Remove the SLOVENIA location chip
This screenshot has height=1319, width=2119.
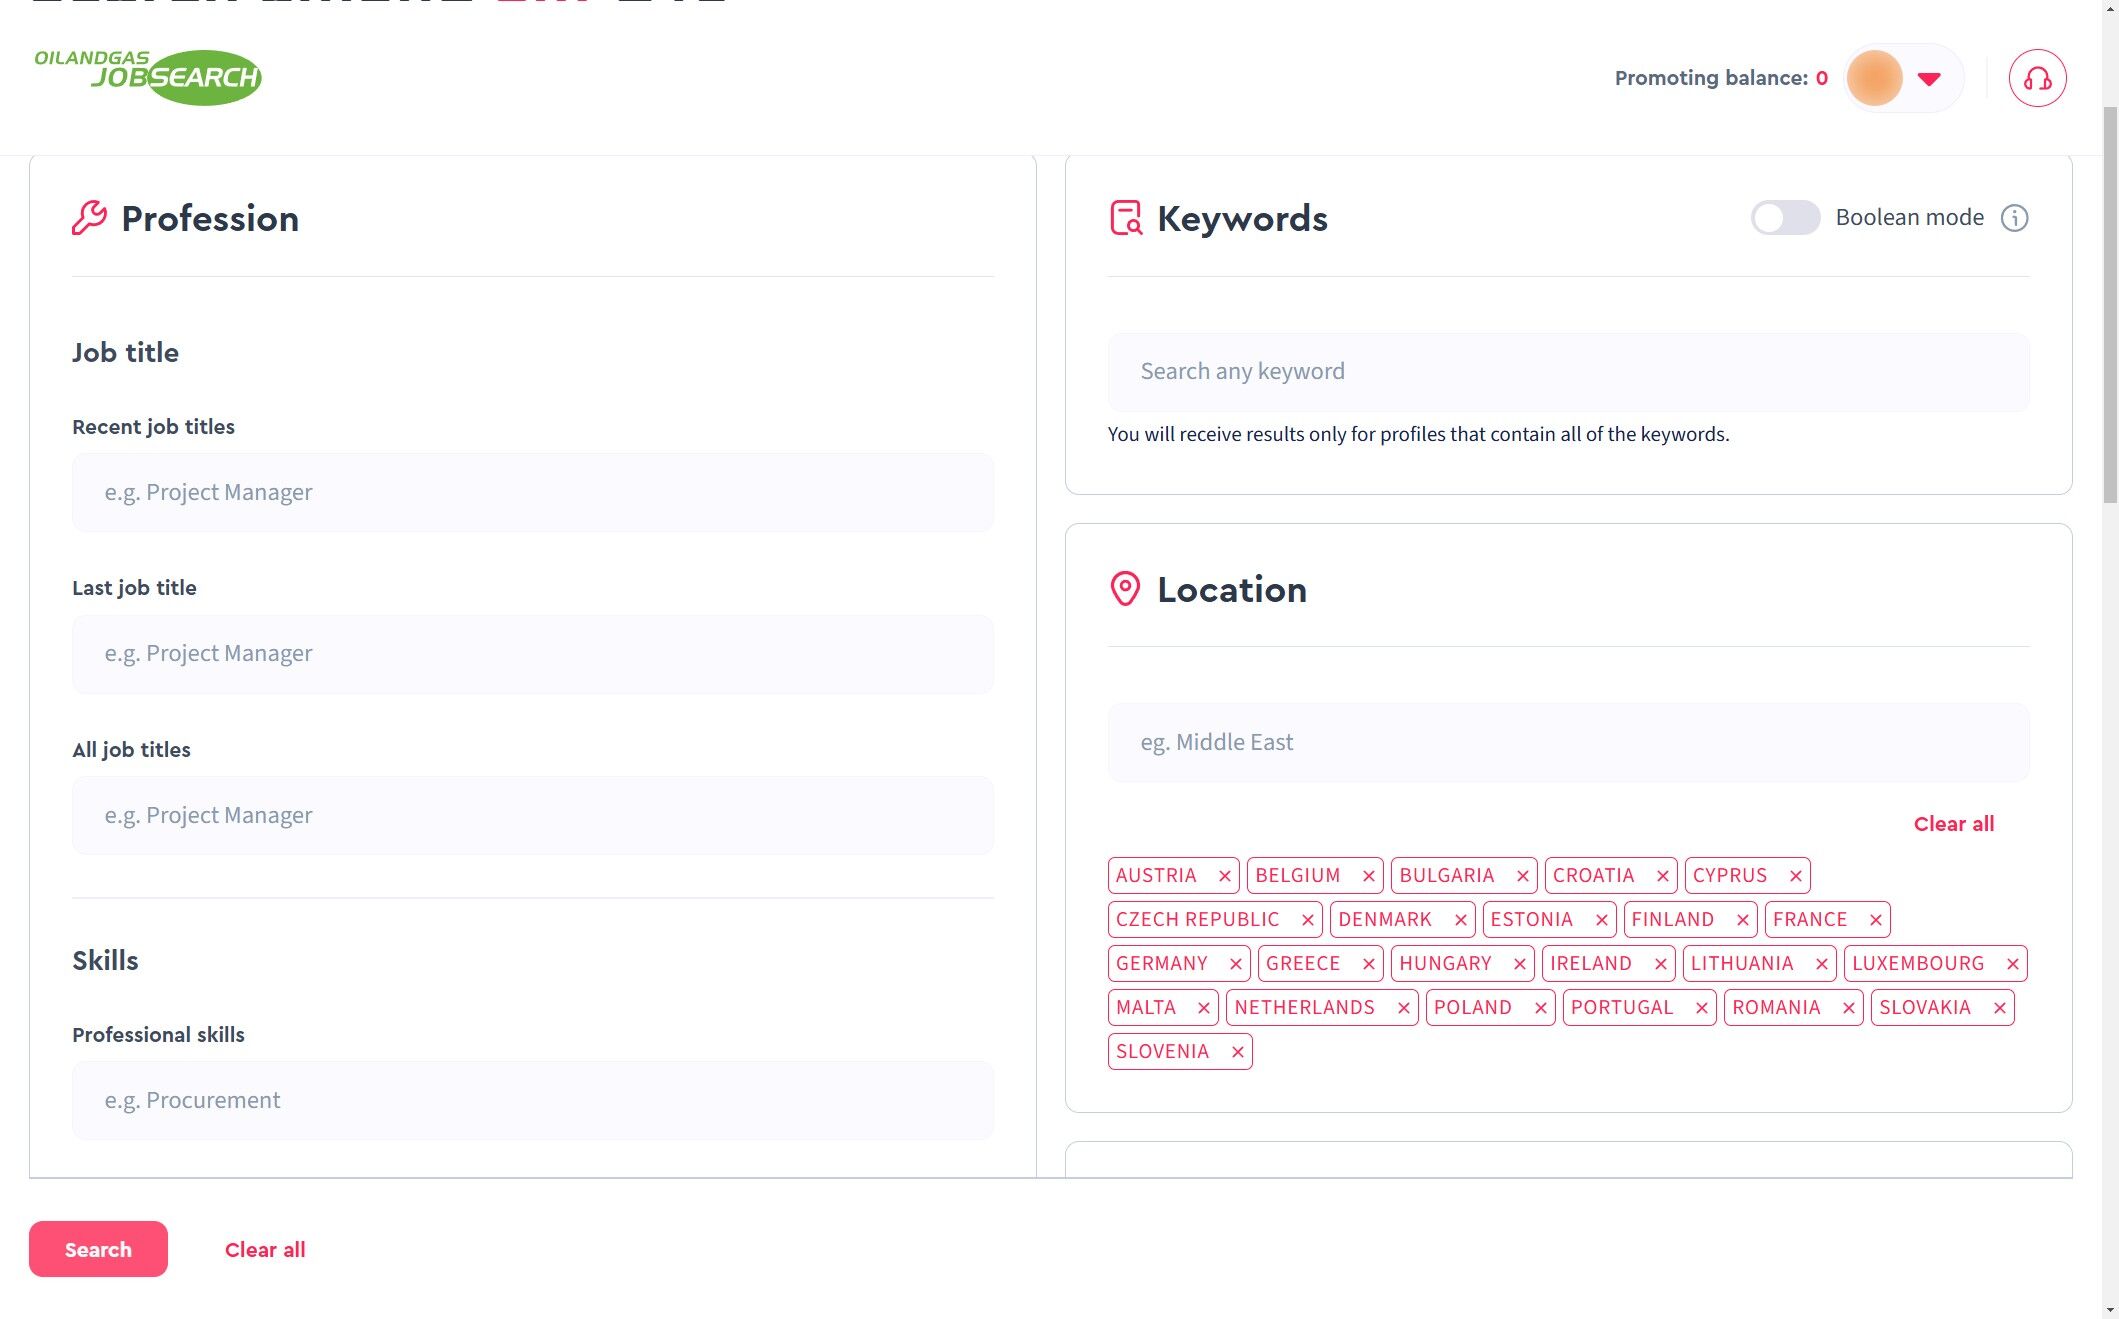(1237, 1052)
